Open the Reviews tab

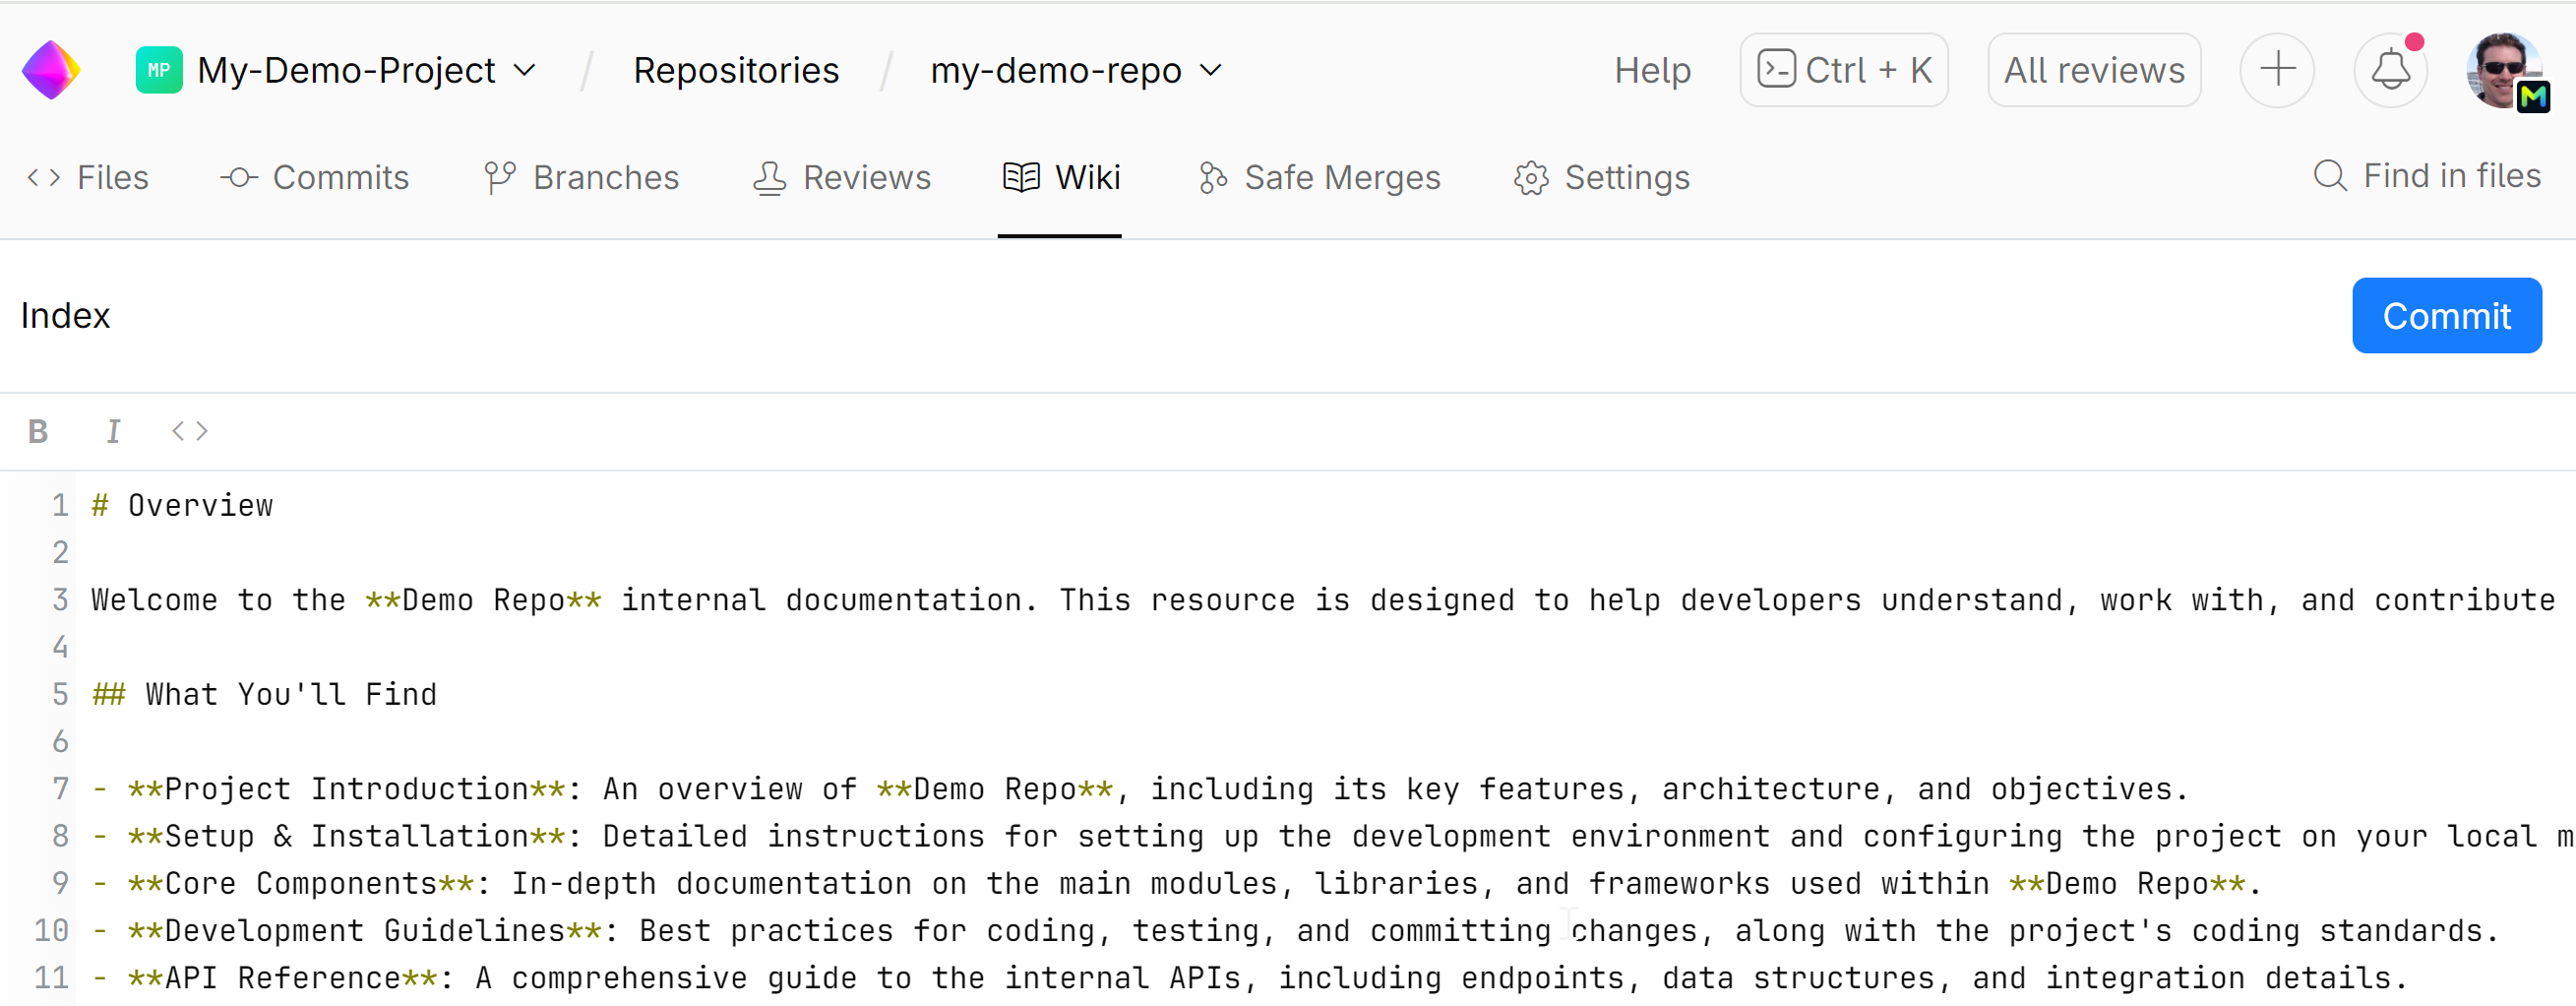[843, 177]
